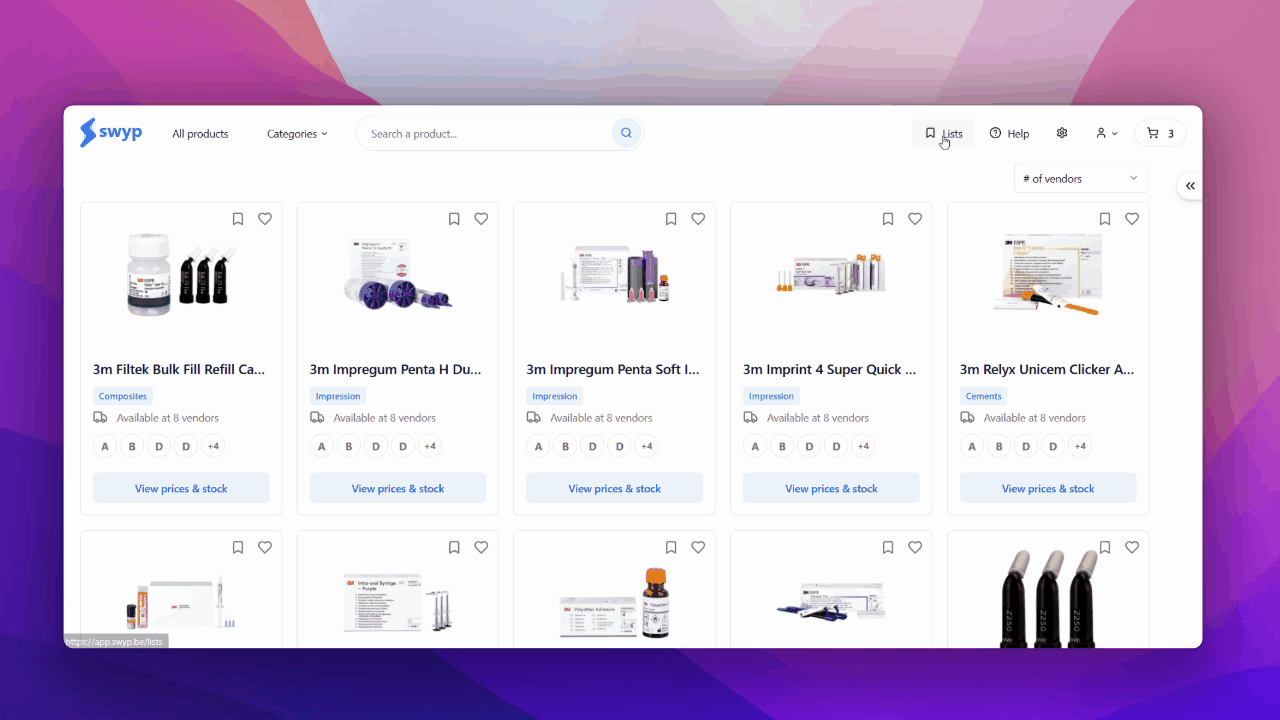The width and height of the screenshot is (1280, 720).
Task: Bookmark the first product in second row
Action: [238, 547]
